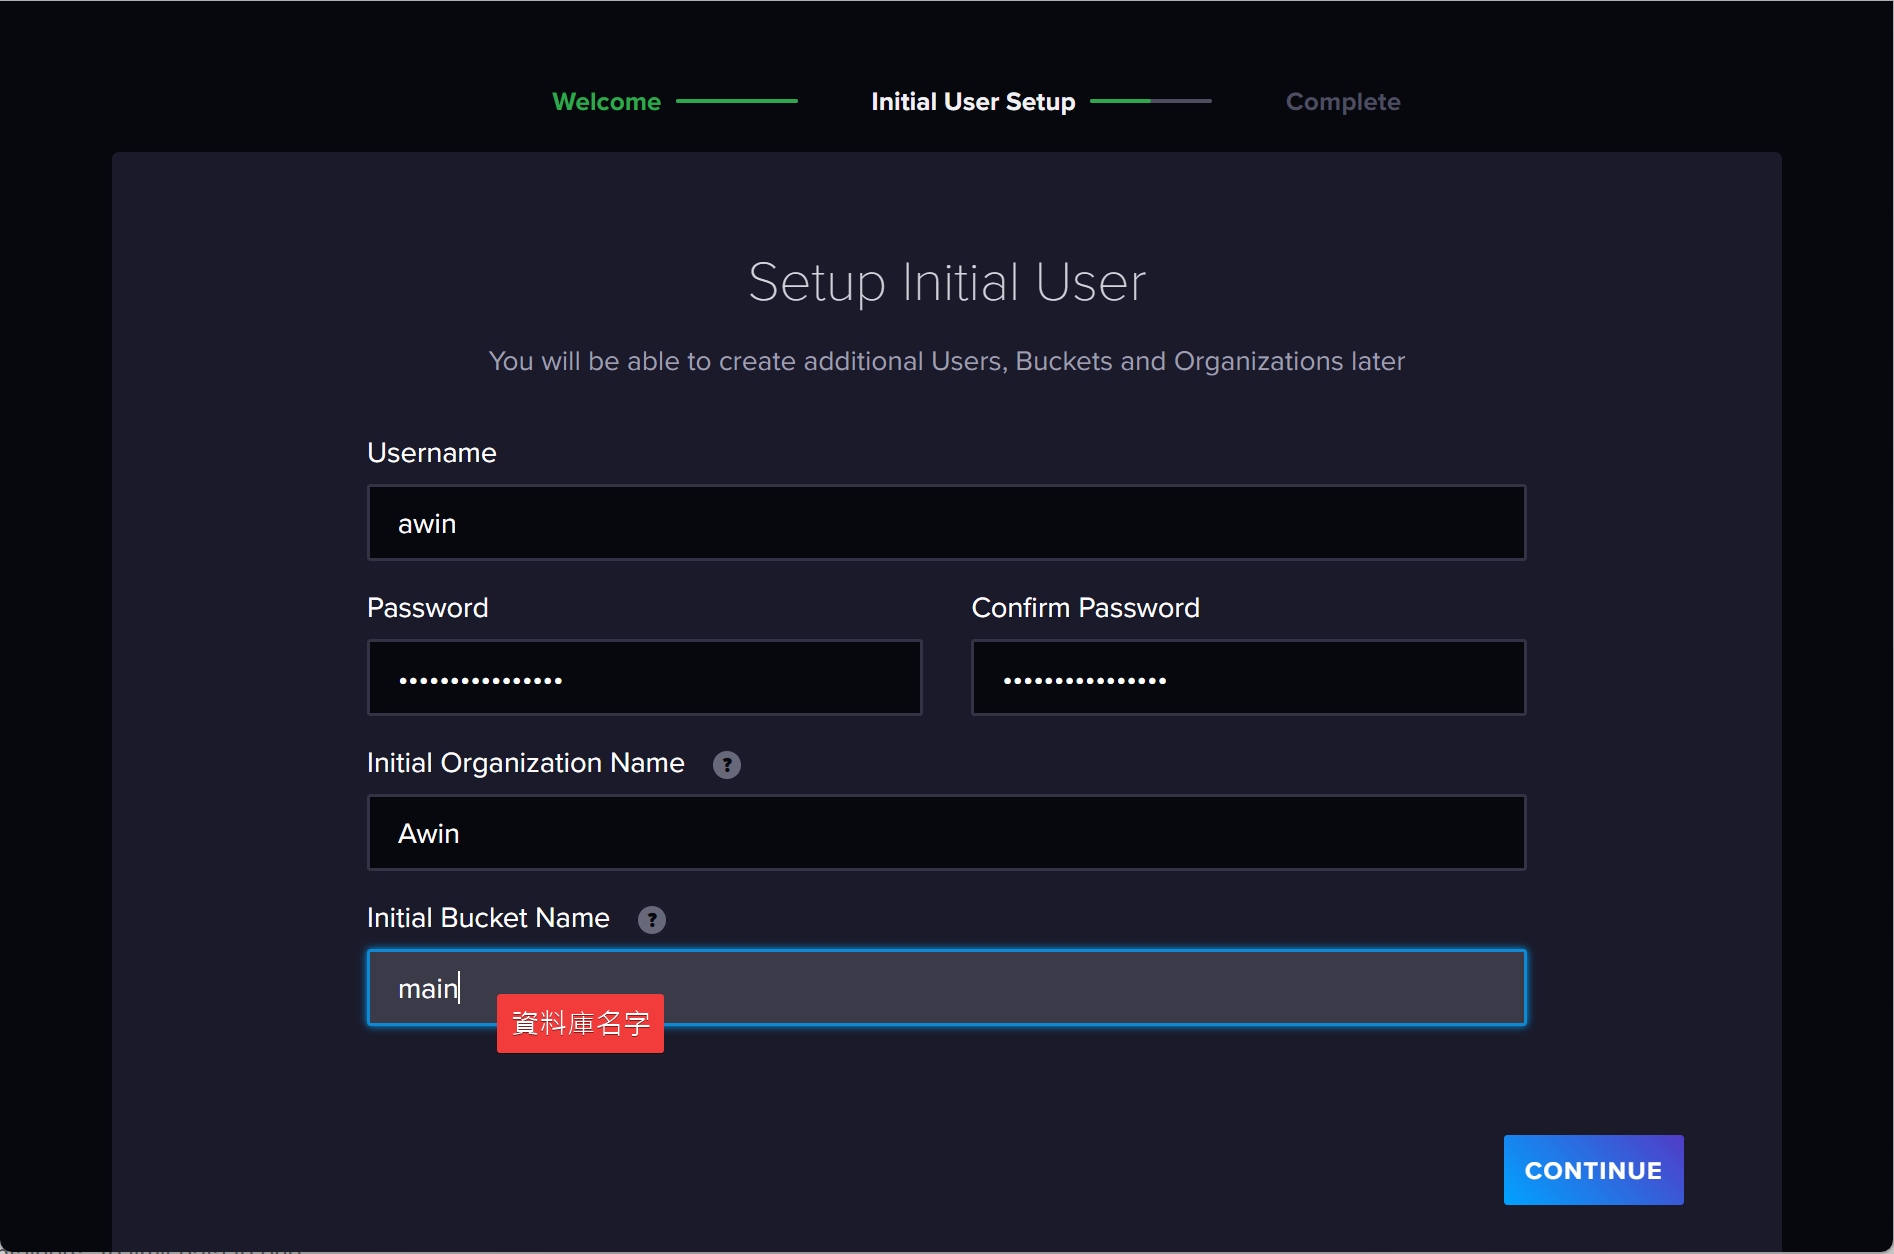
Task: Click the Setup Initial User heading
Action: pyautogui.click(x=946, y=282)
